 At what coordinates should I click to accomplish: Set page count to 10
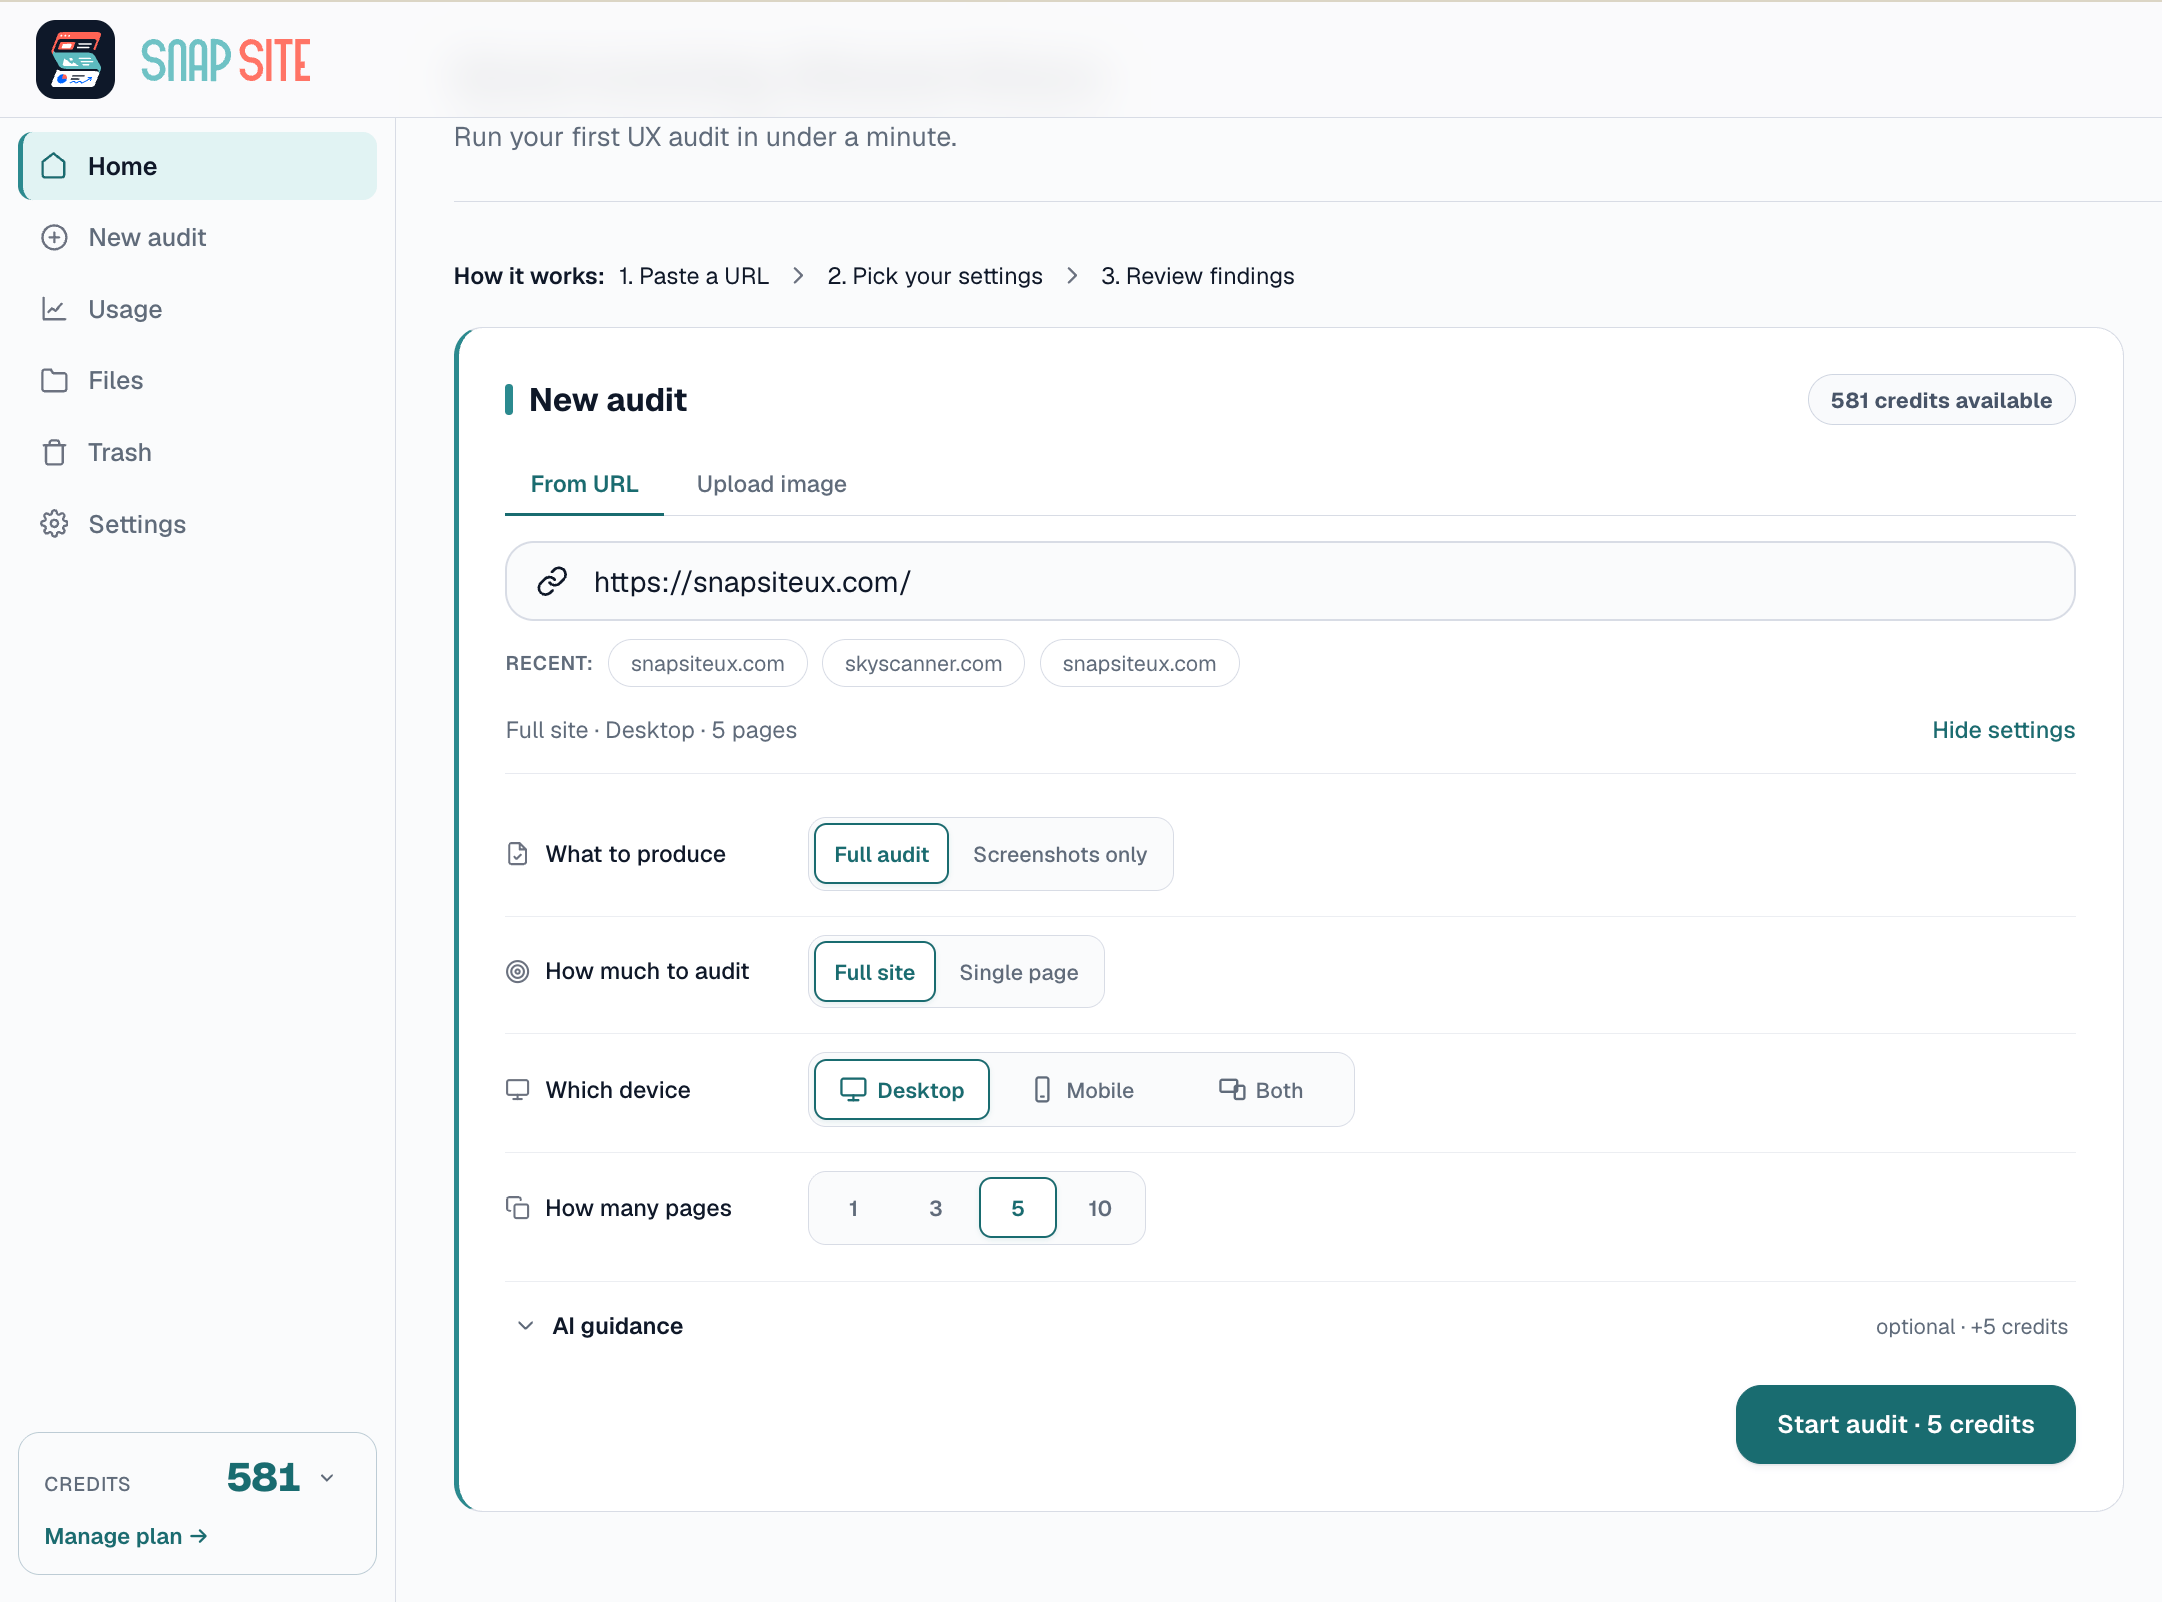tap(1099, 1208)
